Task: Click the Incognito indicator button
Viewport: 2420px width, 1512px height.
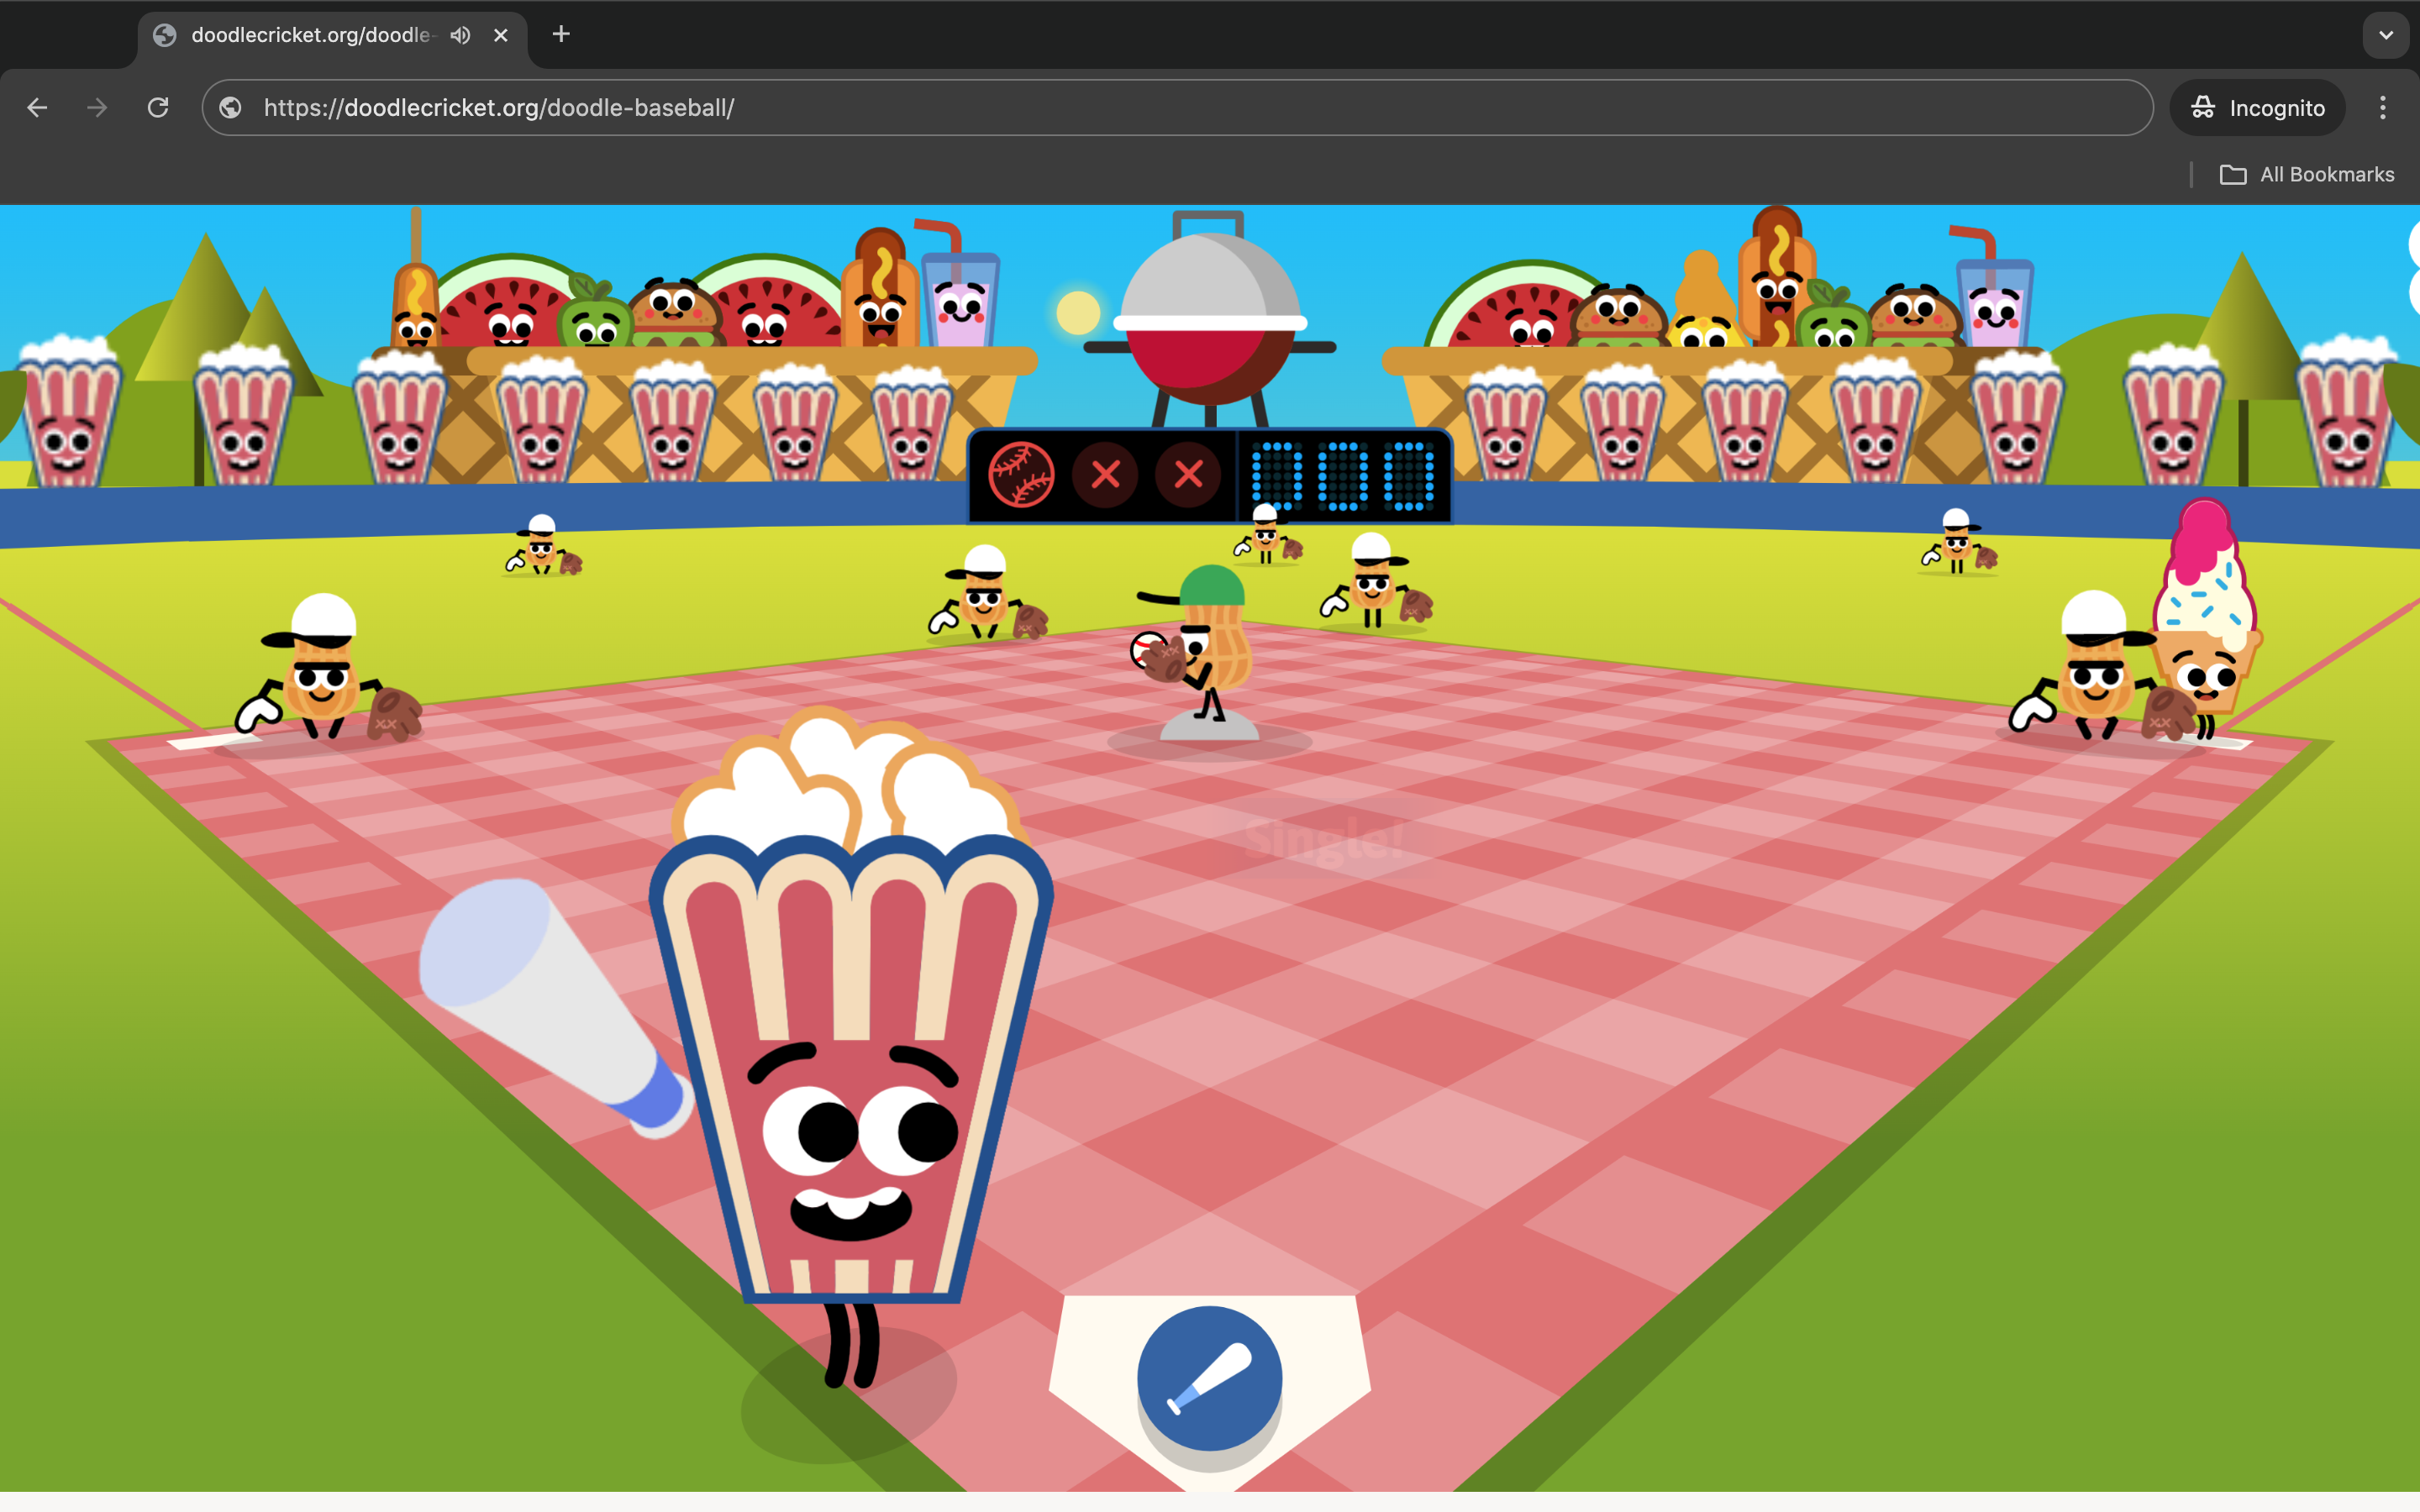Action: (2257, 108)
